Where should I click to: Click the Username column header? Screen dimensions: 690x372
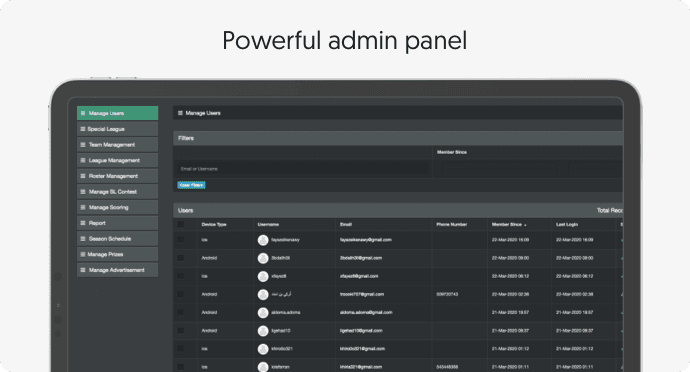point(268,225)
